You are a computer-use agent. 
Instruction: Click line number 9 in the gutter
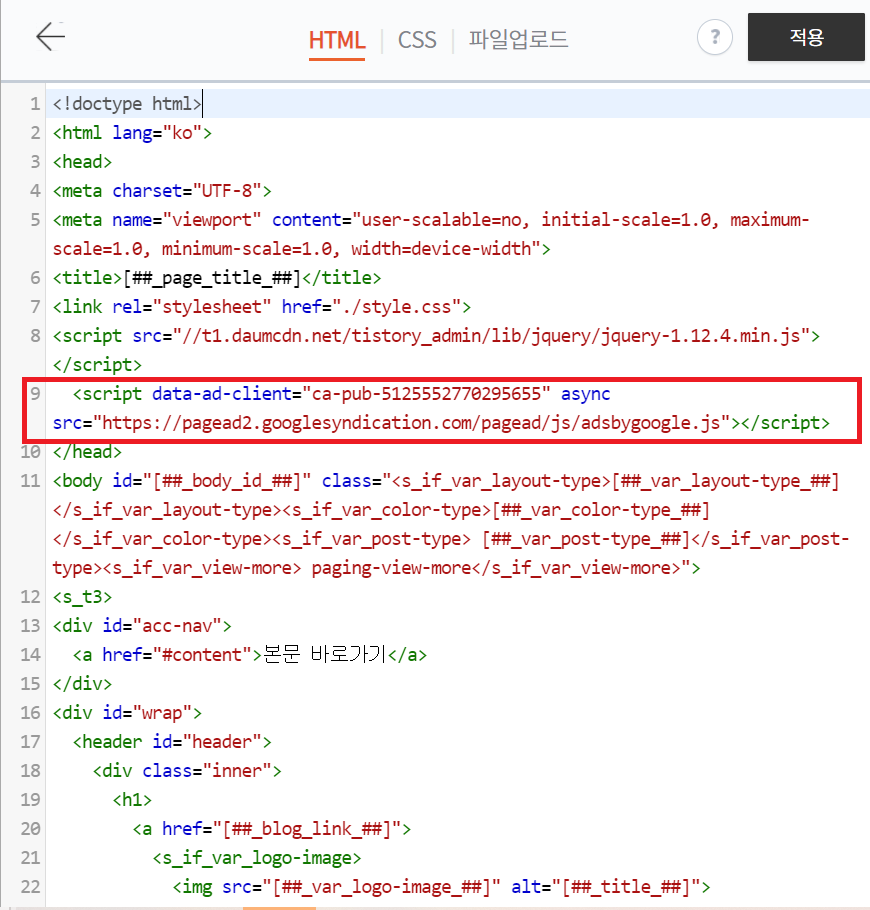35,394
